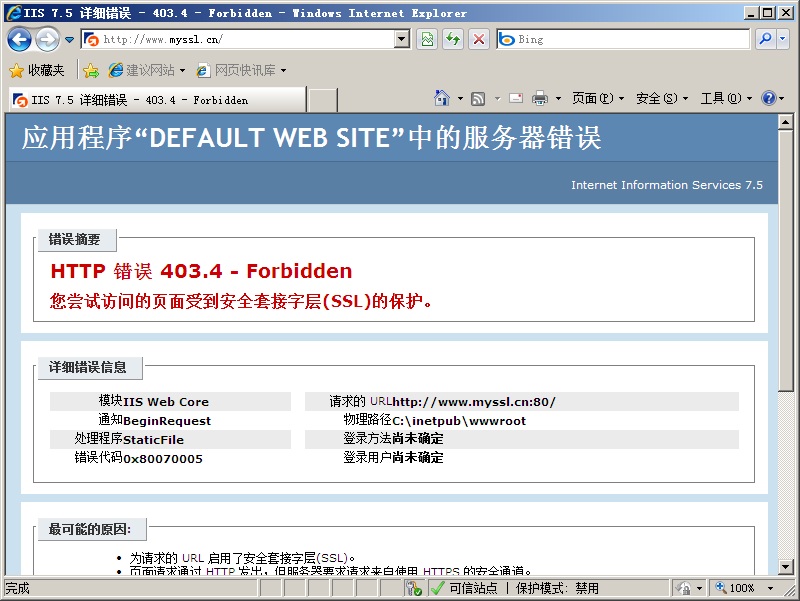
Task: Open the 网页快讯库 web slice gallery
Action: tap(241, 70)
